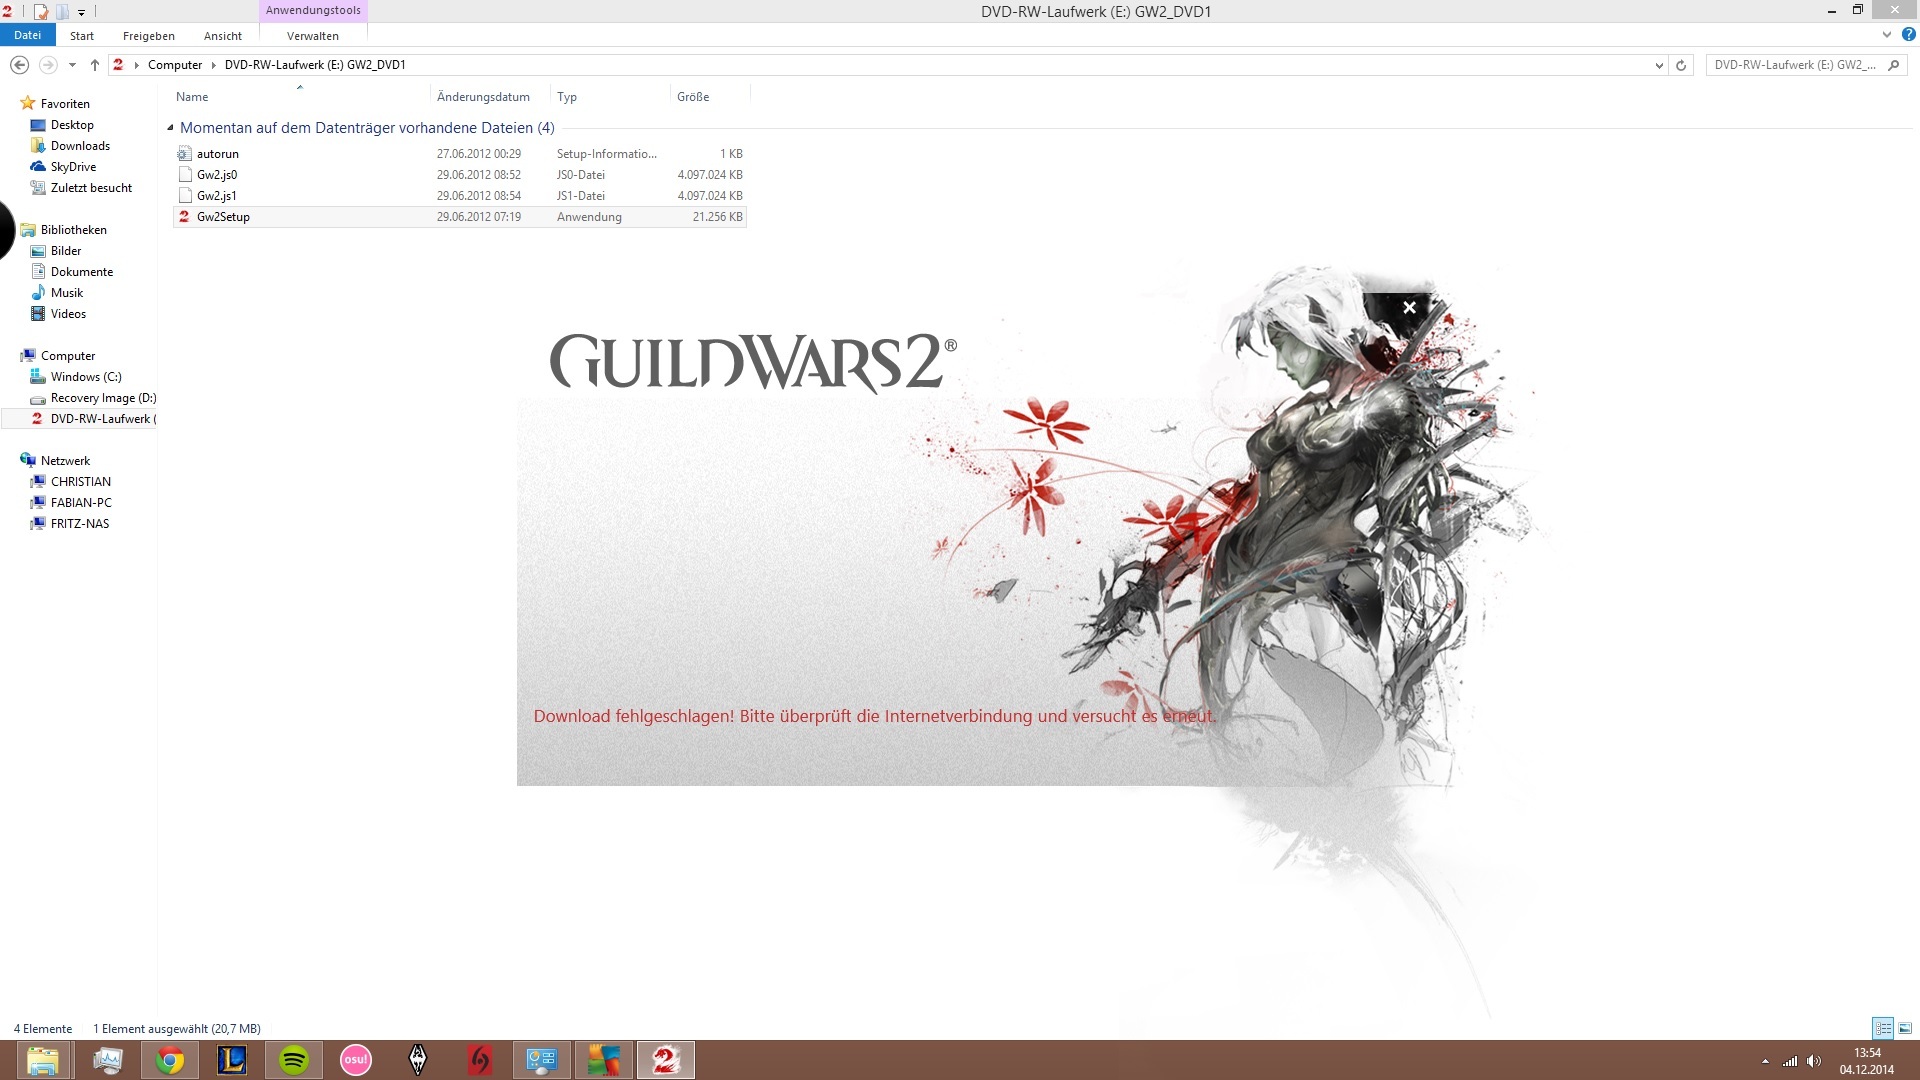Viewport: 1920px width, 1080px height.
Task: Open the Verwalten ribbon tab
Action: coord(313,36)
